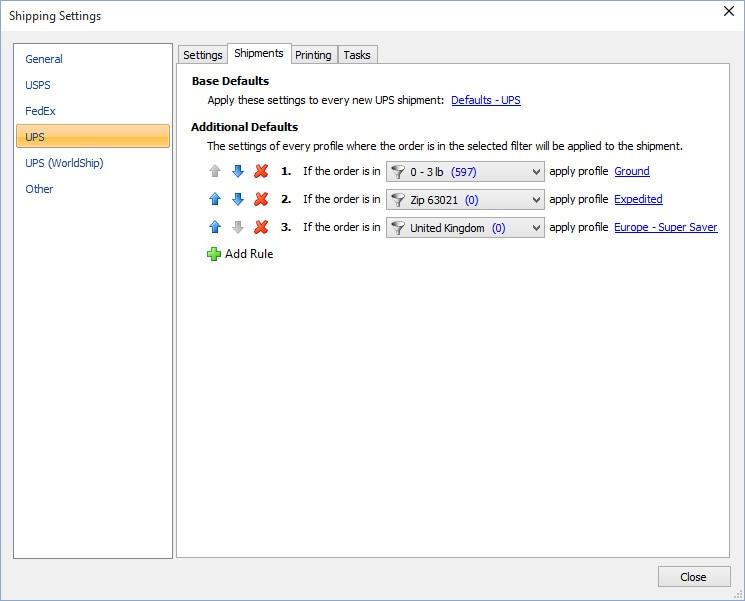Open the Europe - Super Saver profile link
The width and height of the screenshot is (745, 601).
666,227
